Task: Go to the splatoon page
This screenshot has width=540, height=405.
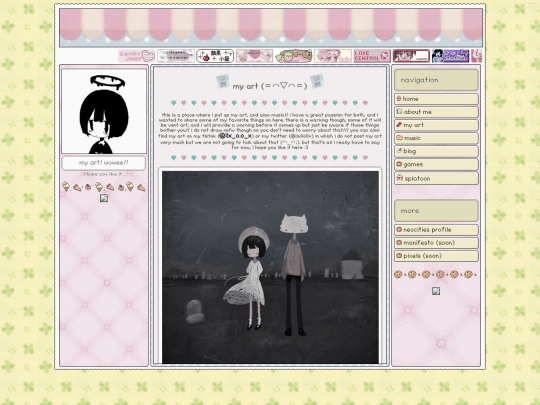Action: (436, 178)
